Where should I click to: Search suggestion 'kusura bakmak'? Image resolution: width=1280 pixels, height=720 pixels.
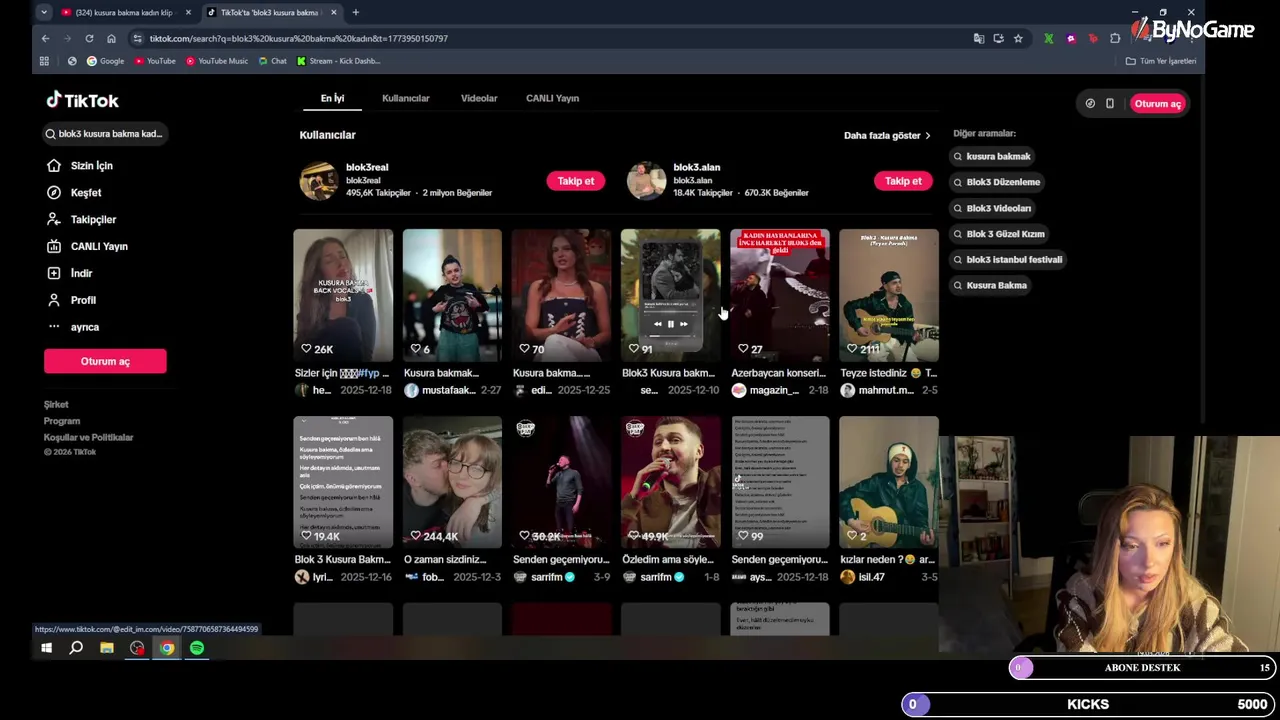coord(992,156)
